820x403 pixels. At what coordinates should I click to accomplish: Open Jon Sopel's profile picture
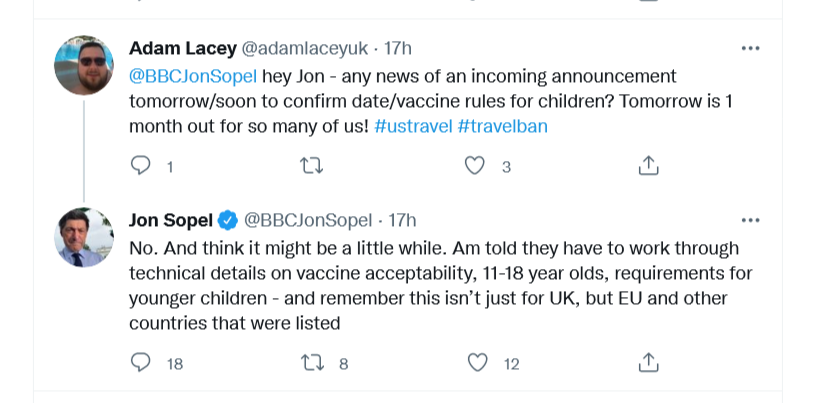[x=83, y=237]
